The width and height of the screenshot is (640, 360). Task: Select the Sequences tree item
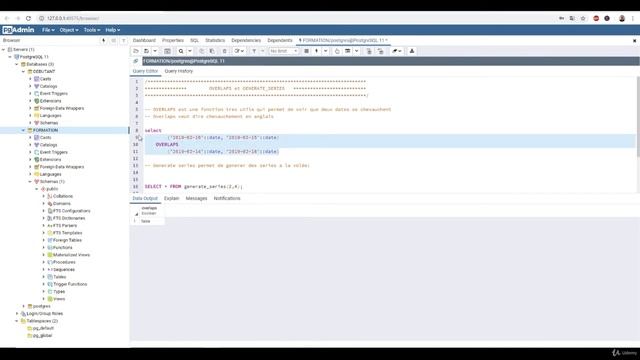64,269
